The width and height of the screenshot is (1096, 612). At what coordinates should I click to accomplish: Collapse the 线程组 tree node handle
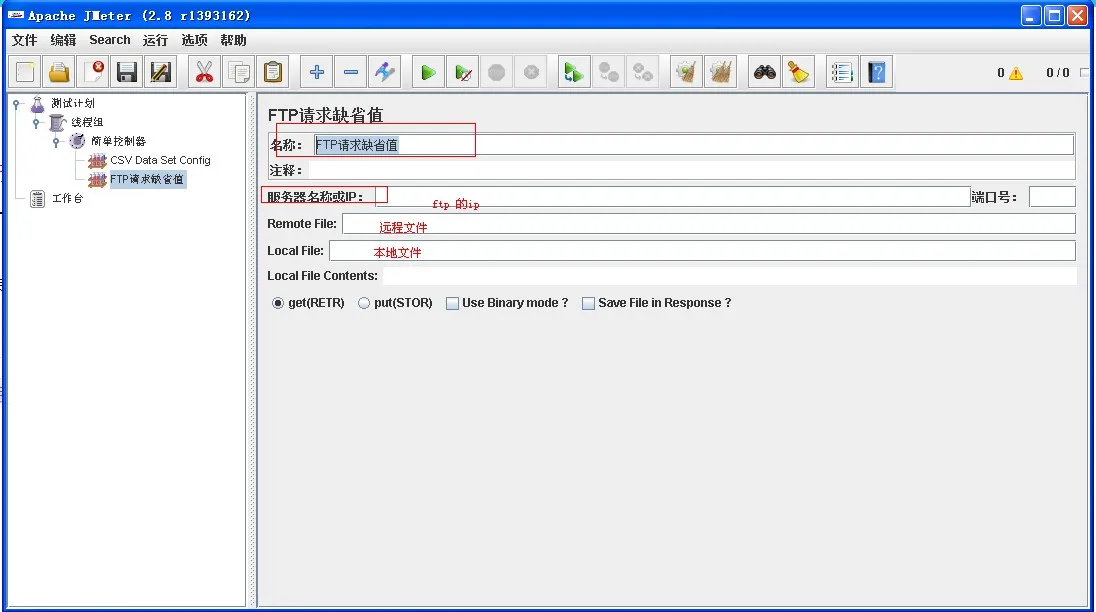[36, 123]
